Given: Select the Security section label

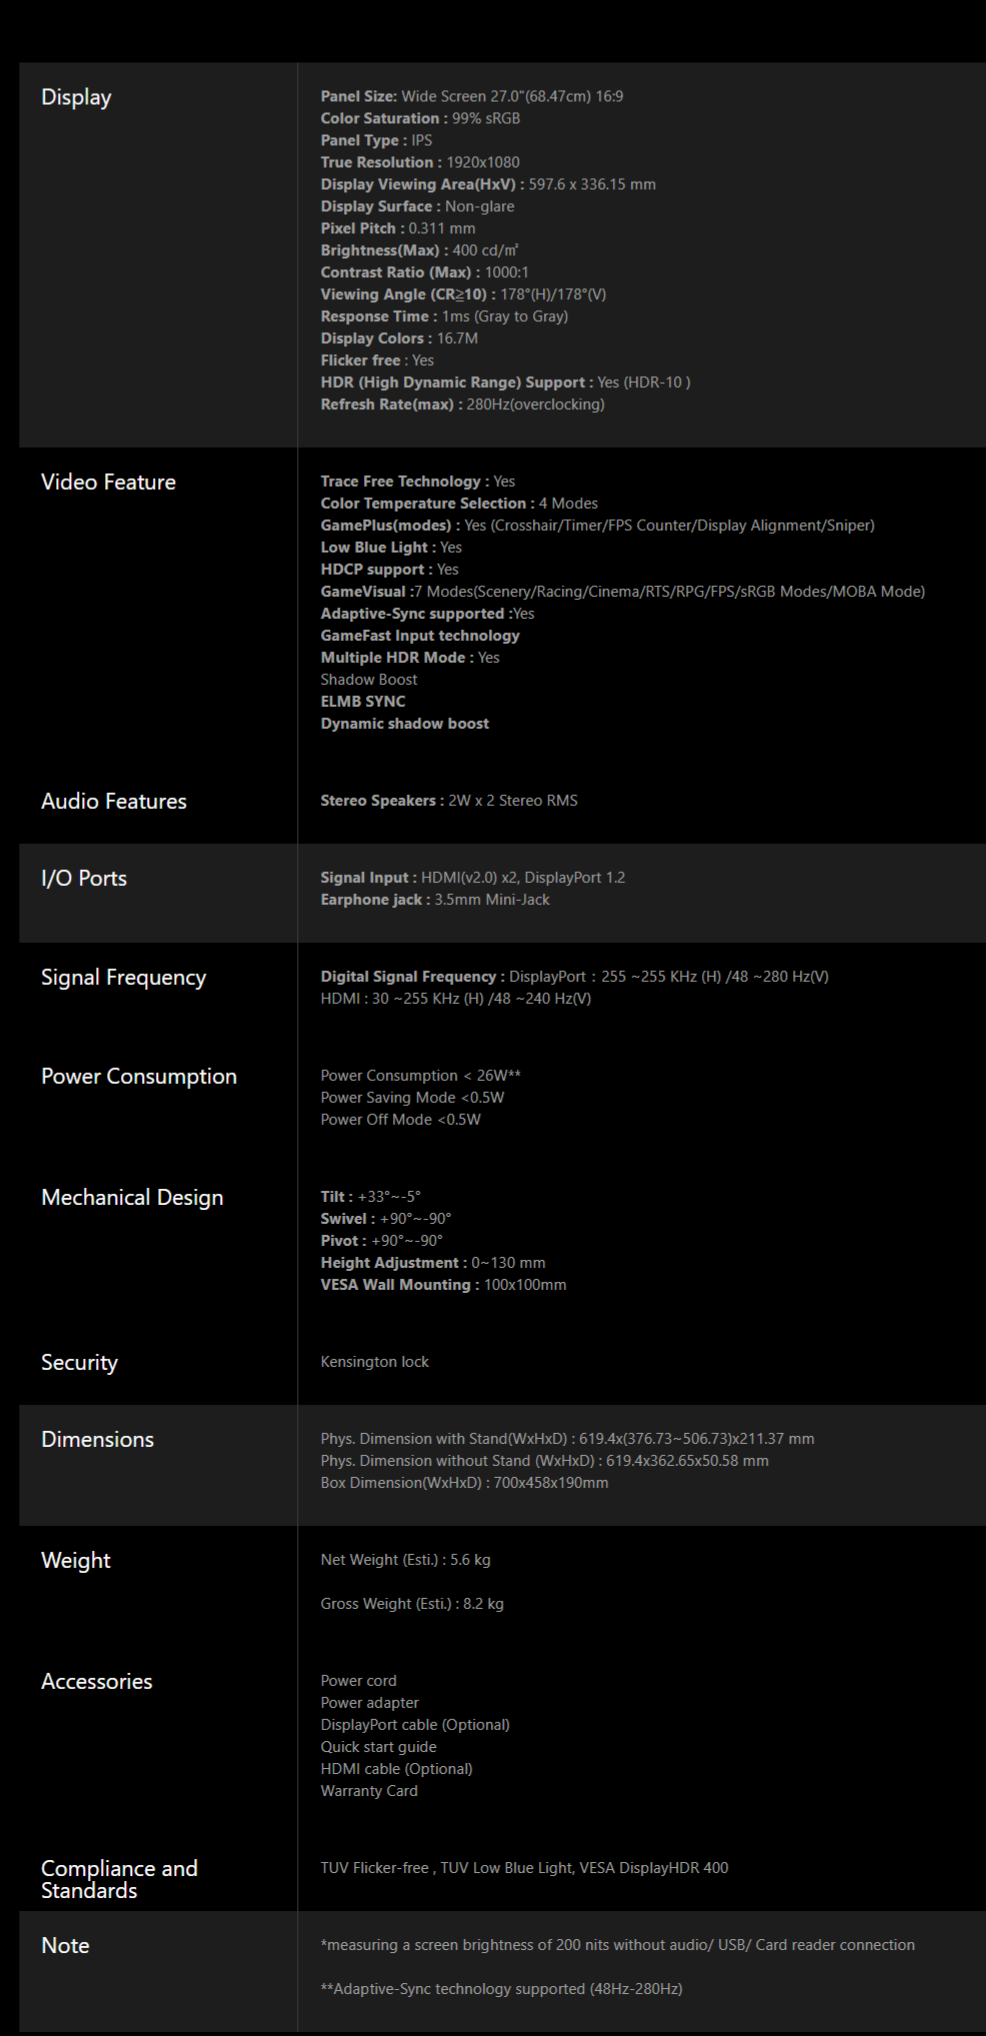Looking at the screenshot, I should 79,1363.
